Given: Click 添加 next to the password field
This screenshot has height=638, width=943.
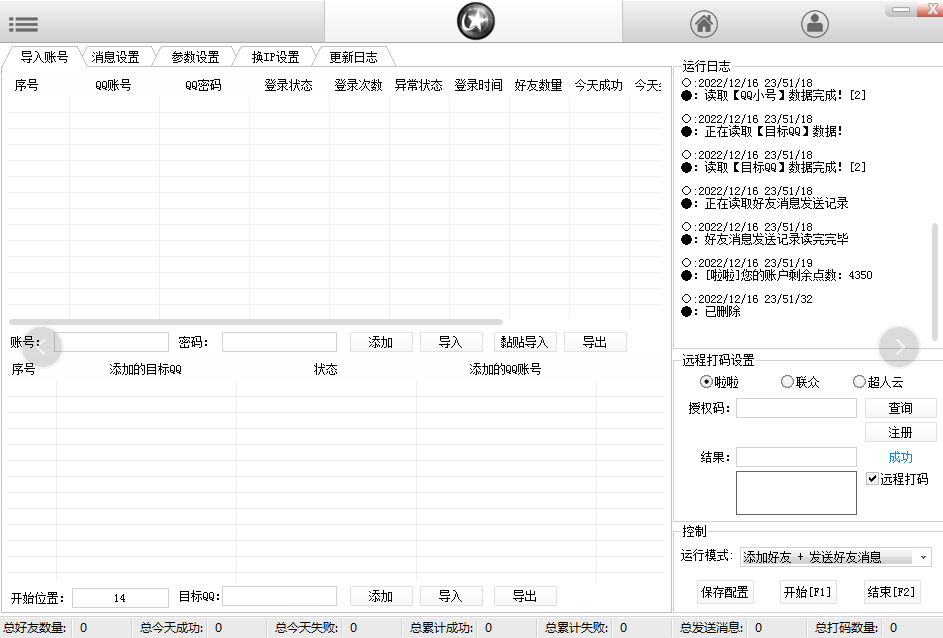Looking at the screenshot, I should 381,342.
